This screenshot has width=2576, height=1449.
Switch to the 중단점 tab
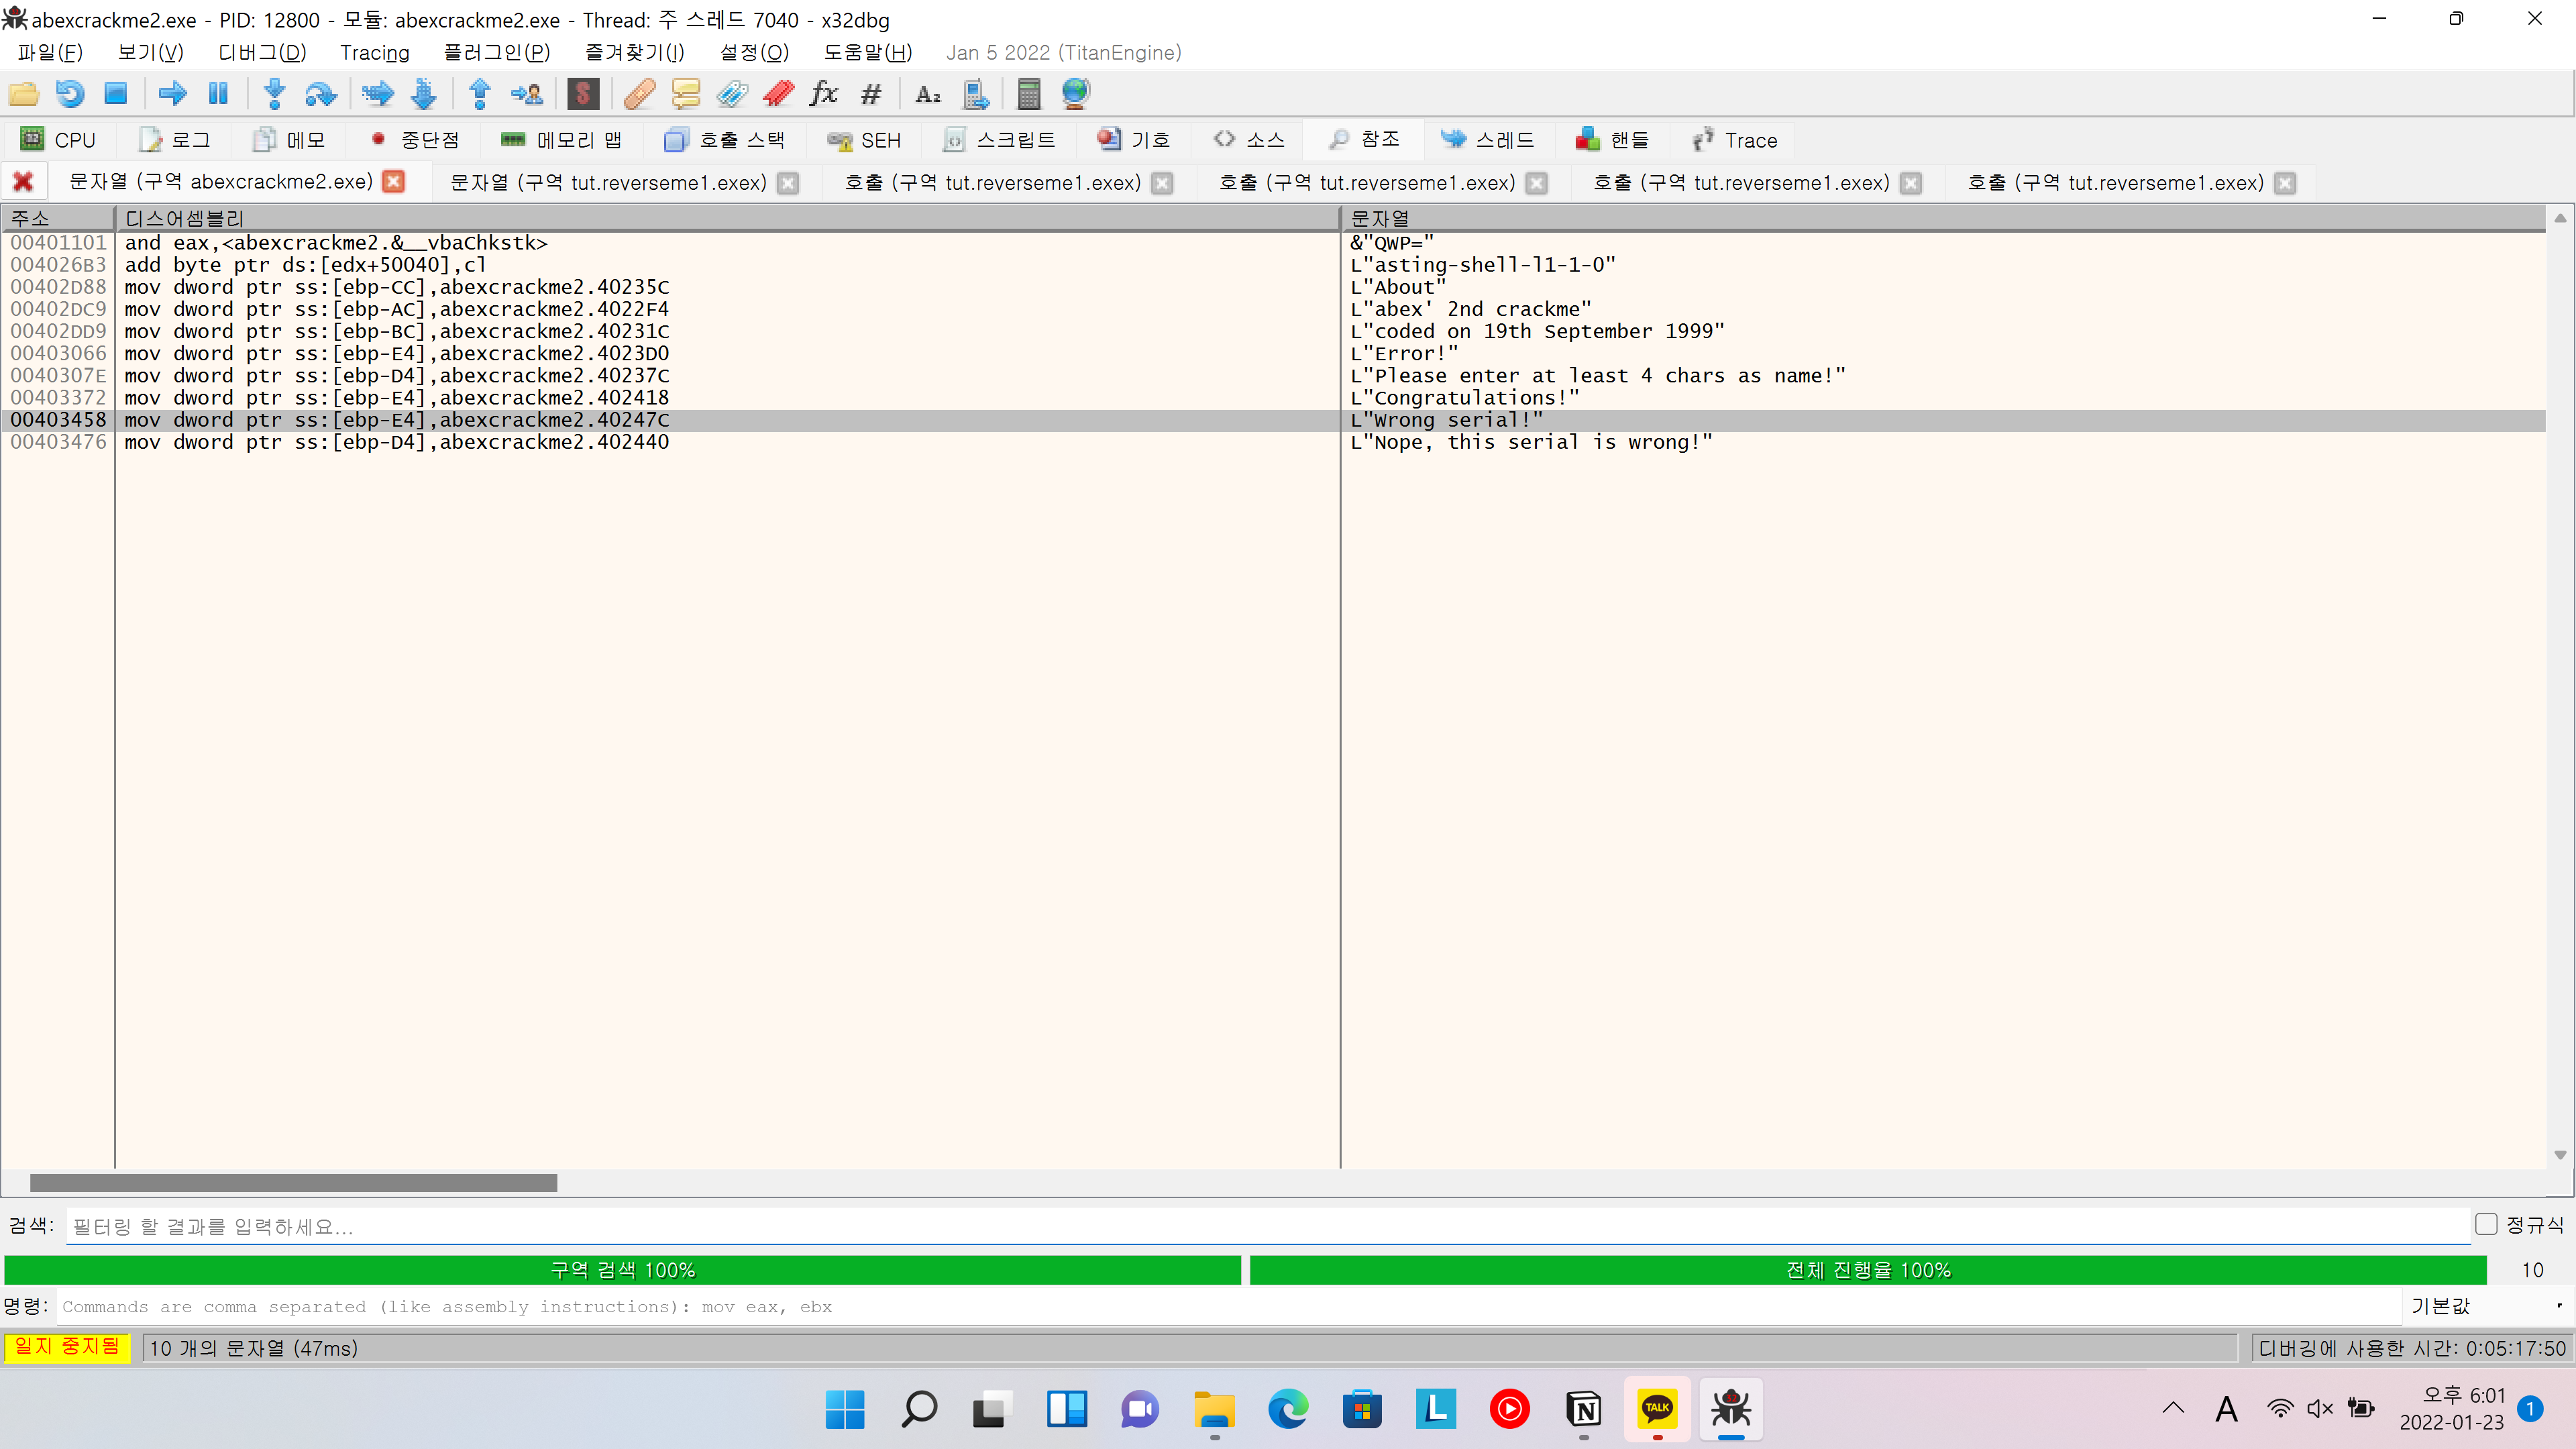[415, 140]
